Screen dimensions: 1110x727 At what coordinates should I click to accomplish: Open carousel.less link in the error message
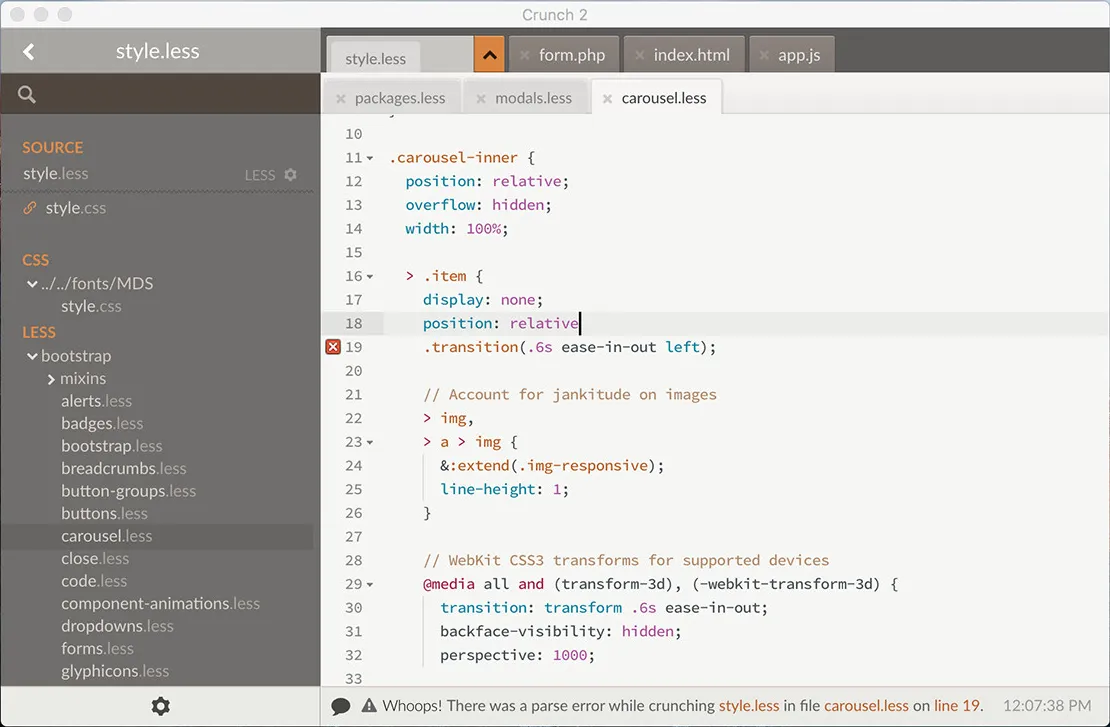(866, 705)
